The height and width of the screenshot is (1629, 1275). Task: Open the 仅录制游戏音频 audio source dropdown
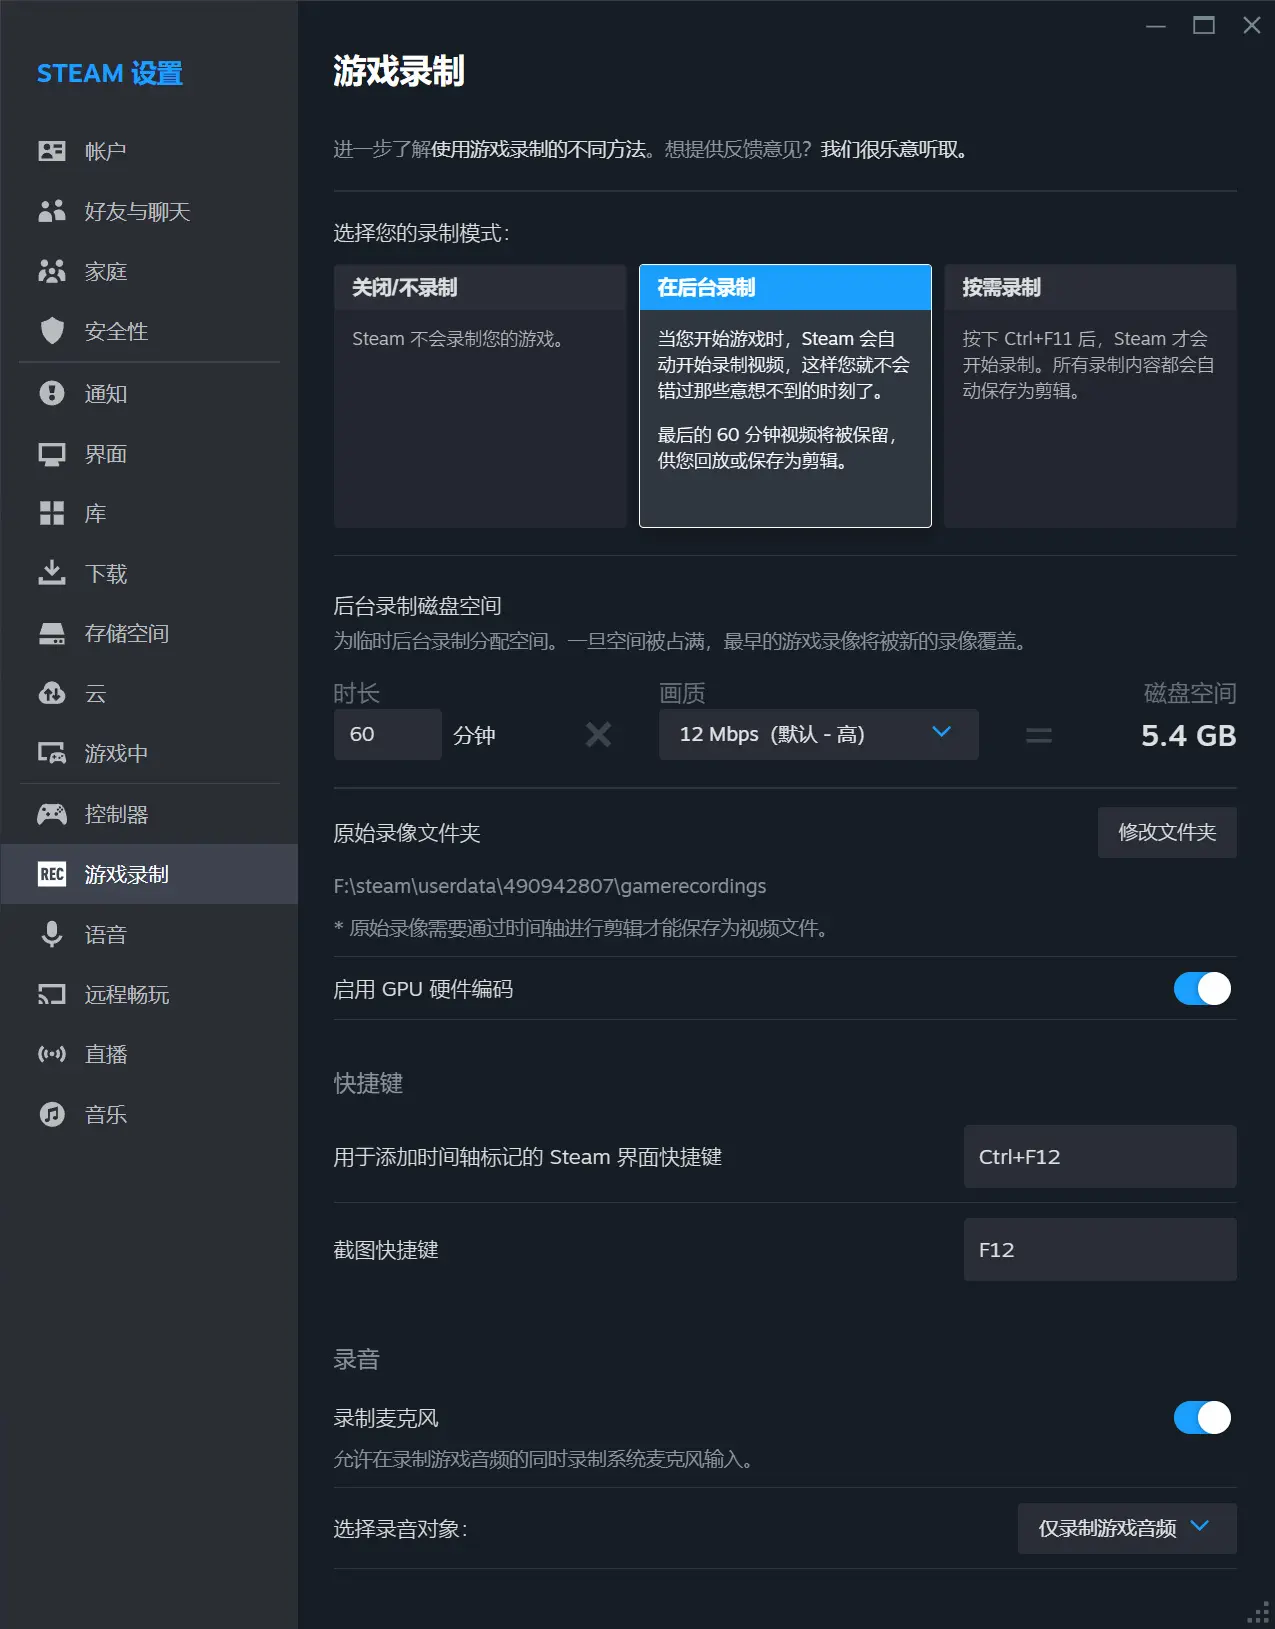click(1127, 1528)
